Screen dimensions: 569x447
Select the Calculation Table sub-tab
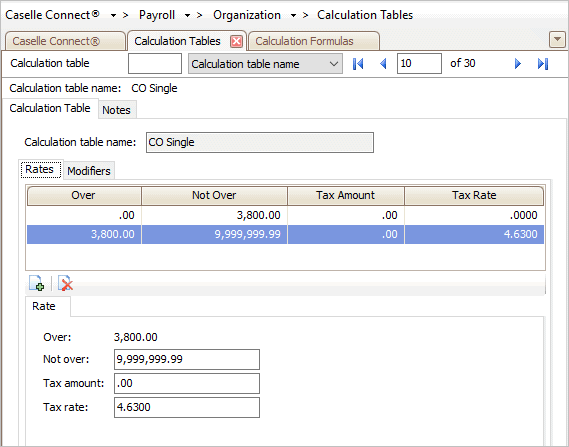(50, 108)
